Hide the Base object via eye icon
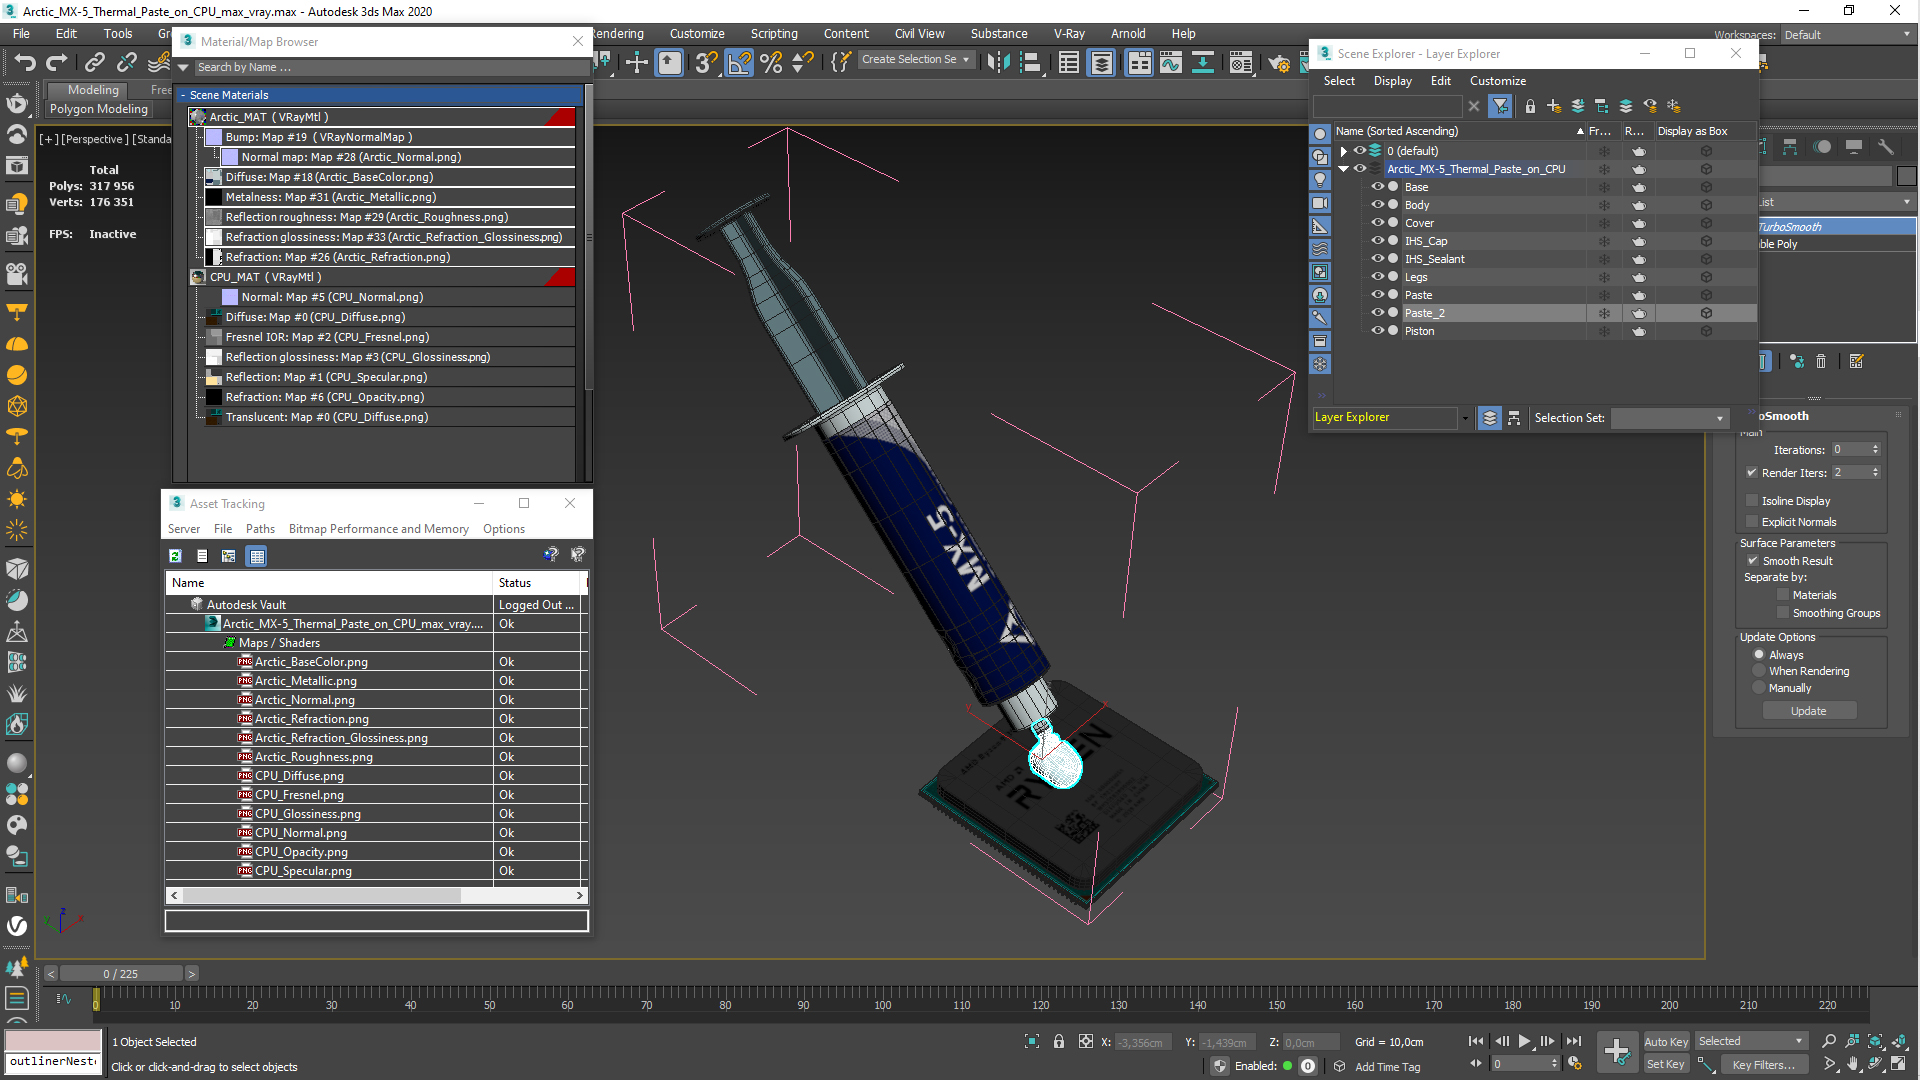Viewport: 1920px width, 1080px height. click(1377, 187)
